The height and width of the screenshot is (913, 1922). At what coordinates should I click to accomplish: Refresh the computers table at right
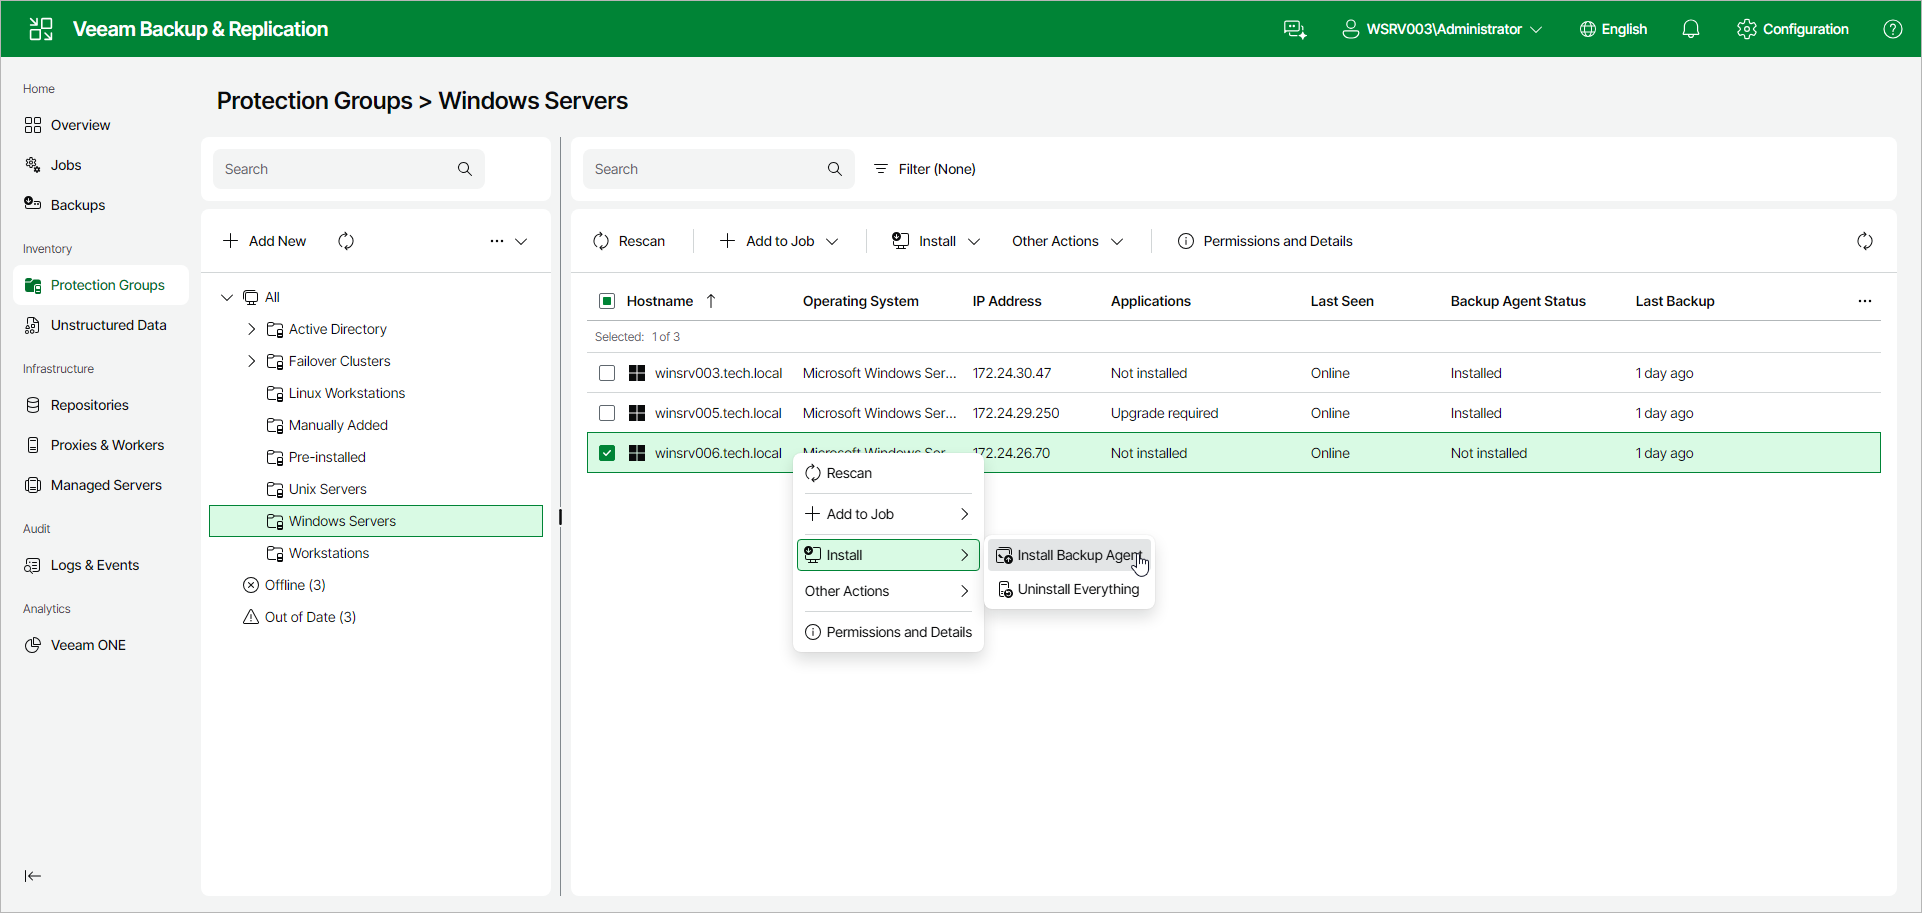1865,241
